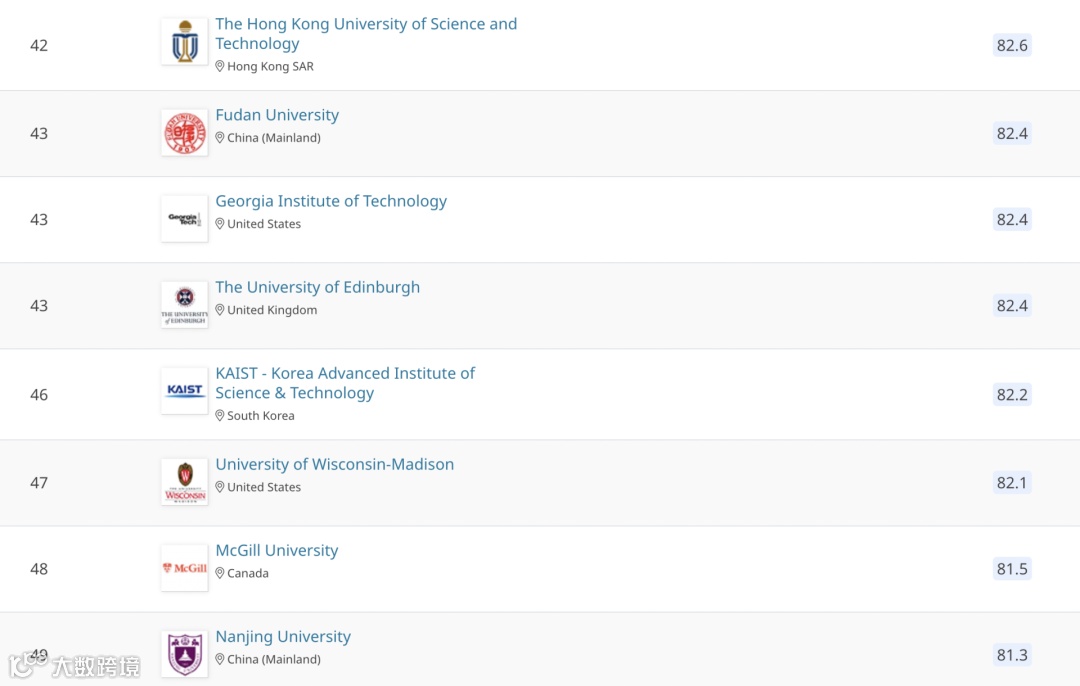
Task: Click the McGill University logo
Action: pyautogui.click(x=185, y=568)
